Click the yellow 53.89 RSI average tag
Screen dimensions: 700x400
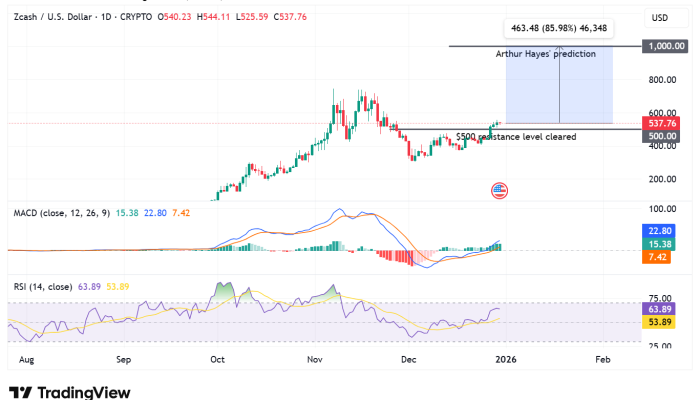(x=660, y=323)
